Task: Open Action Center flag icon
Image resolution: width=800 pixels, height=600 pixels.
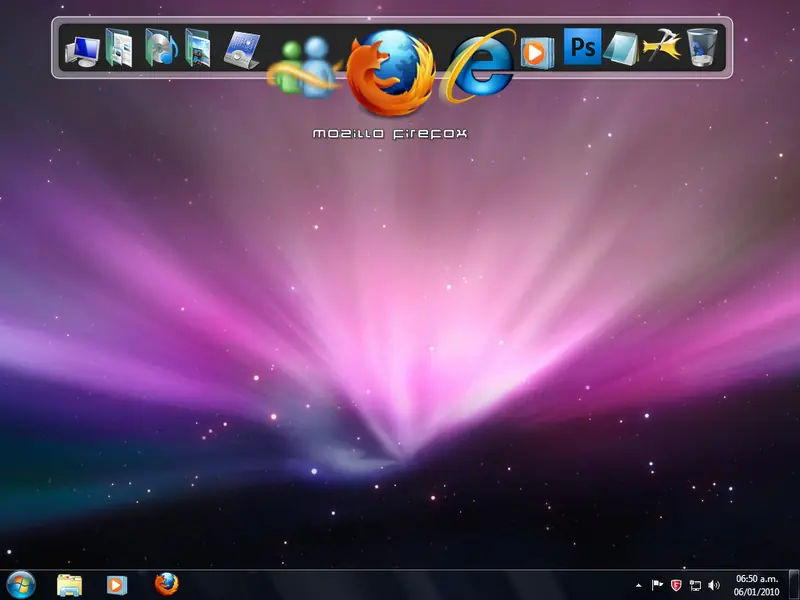Action: coord(657,585)
